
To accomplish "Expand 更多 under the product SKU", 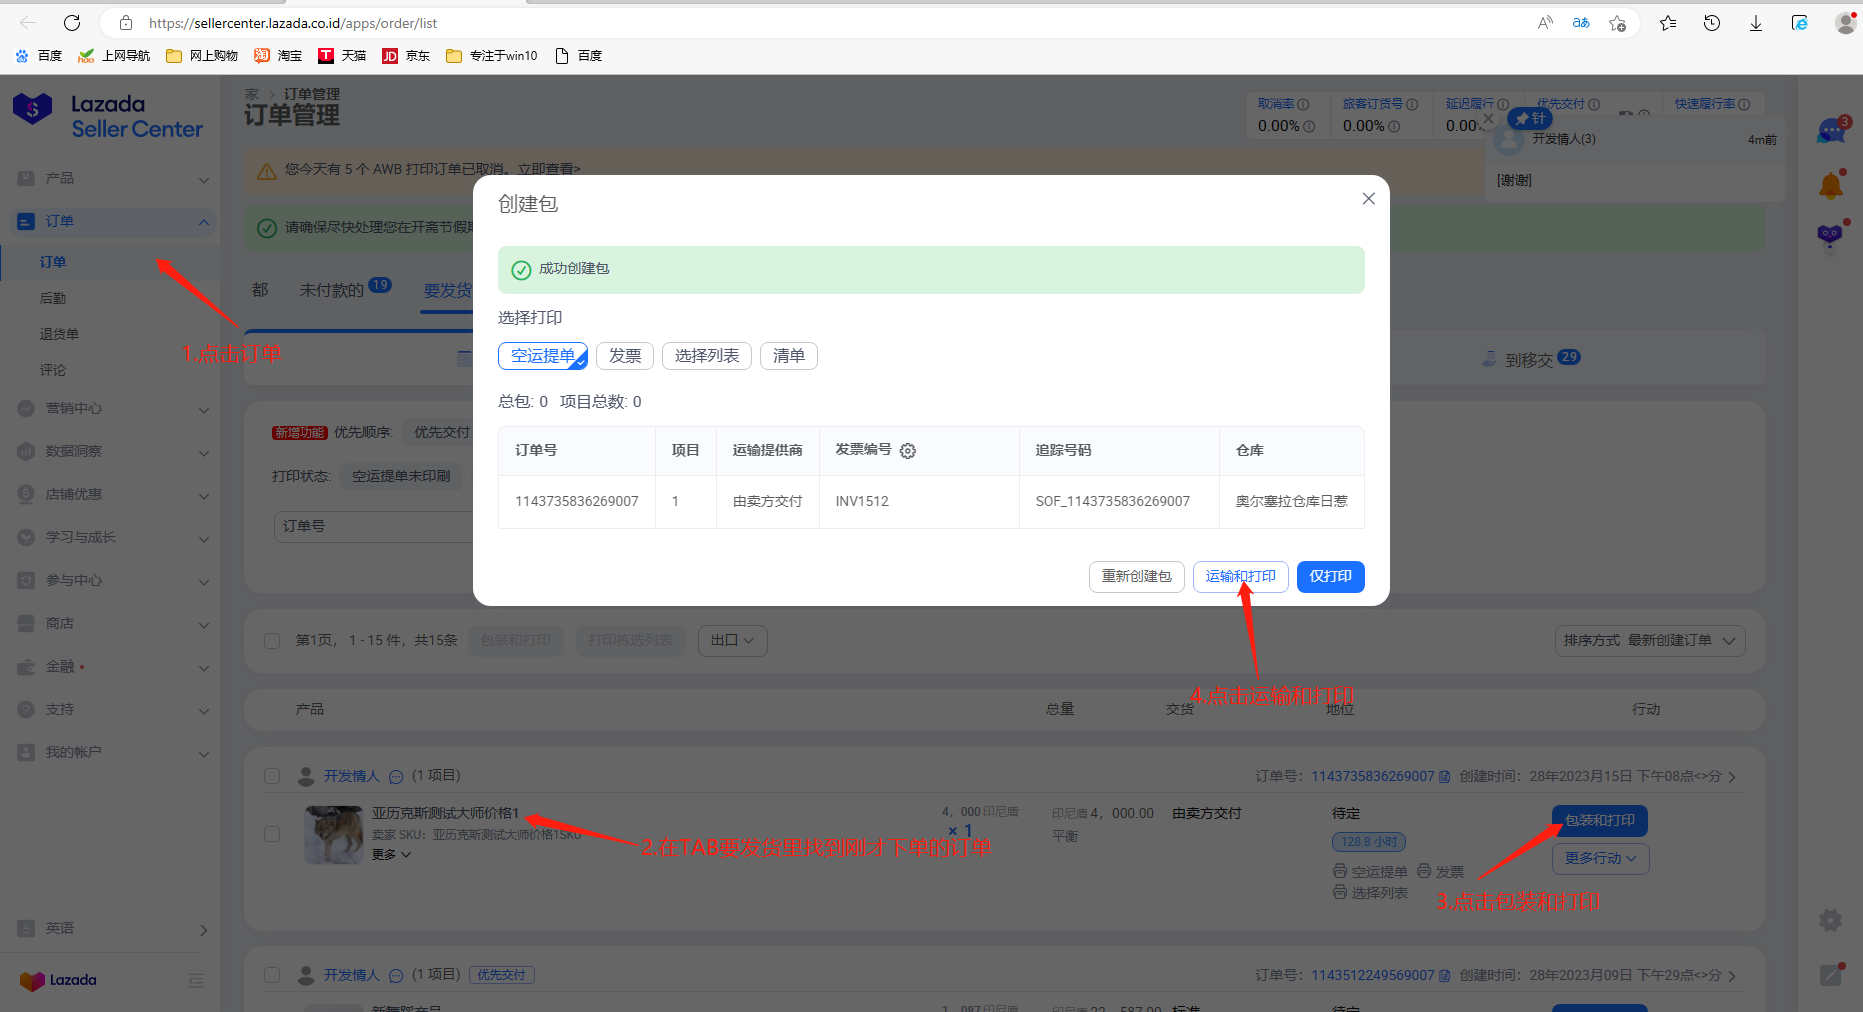I will point(391,855).
